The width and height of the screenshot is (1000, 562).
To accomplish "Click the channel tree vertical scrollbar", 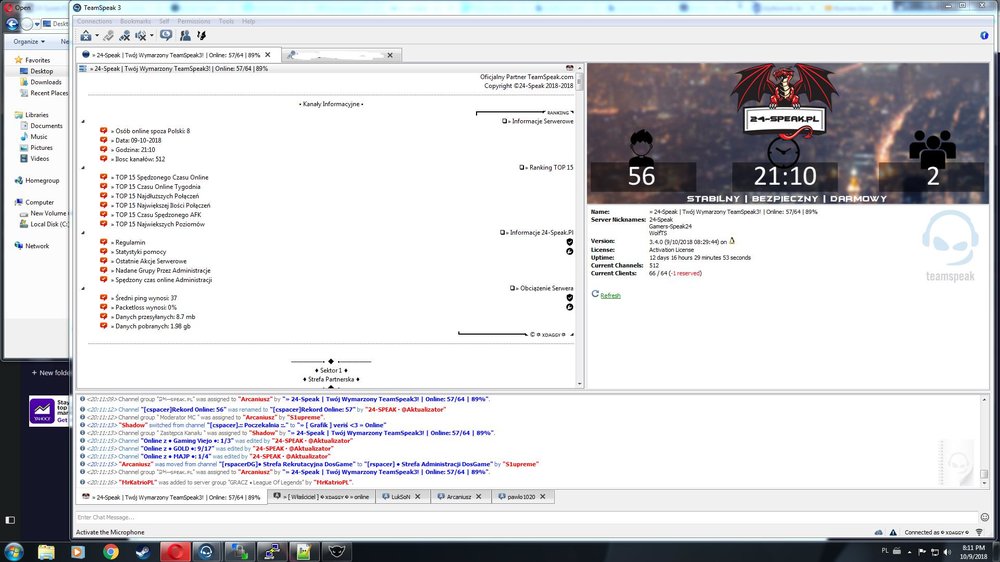I will (580, 226).
